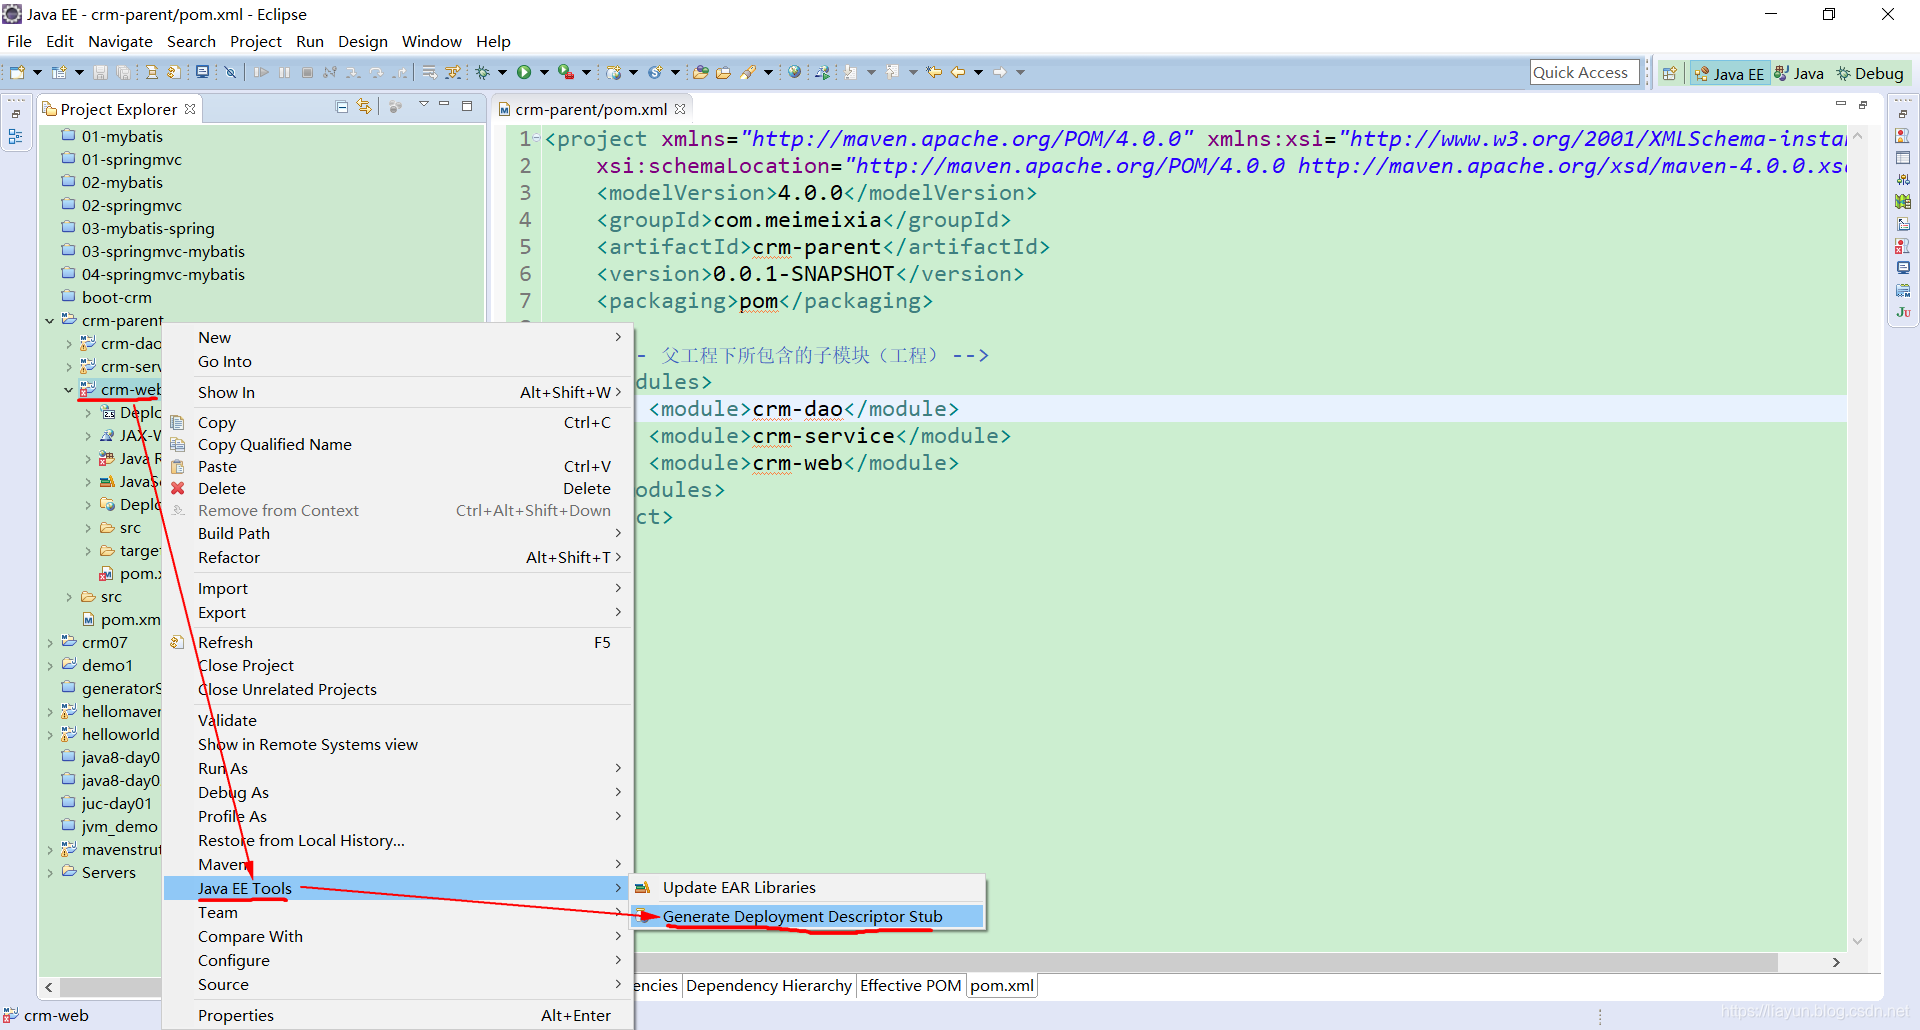
Task: Select the Java EE perspective button
Action: 1729,73
